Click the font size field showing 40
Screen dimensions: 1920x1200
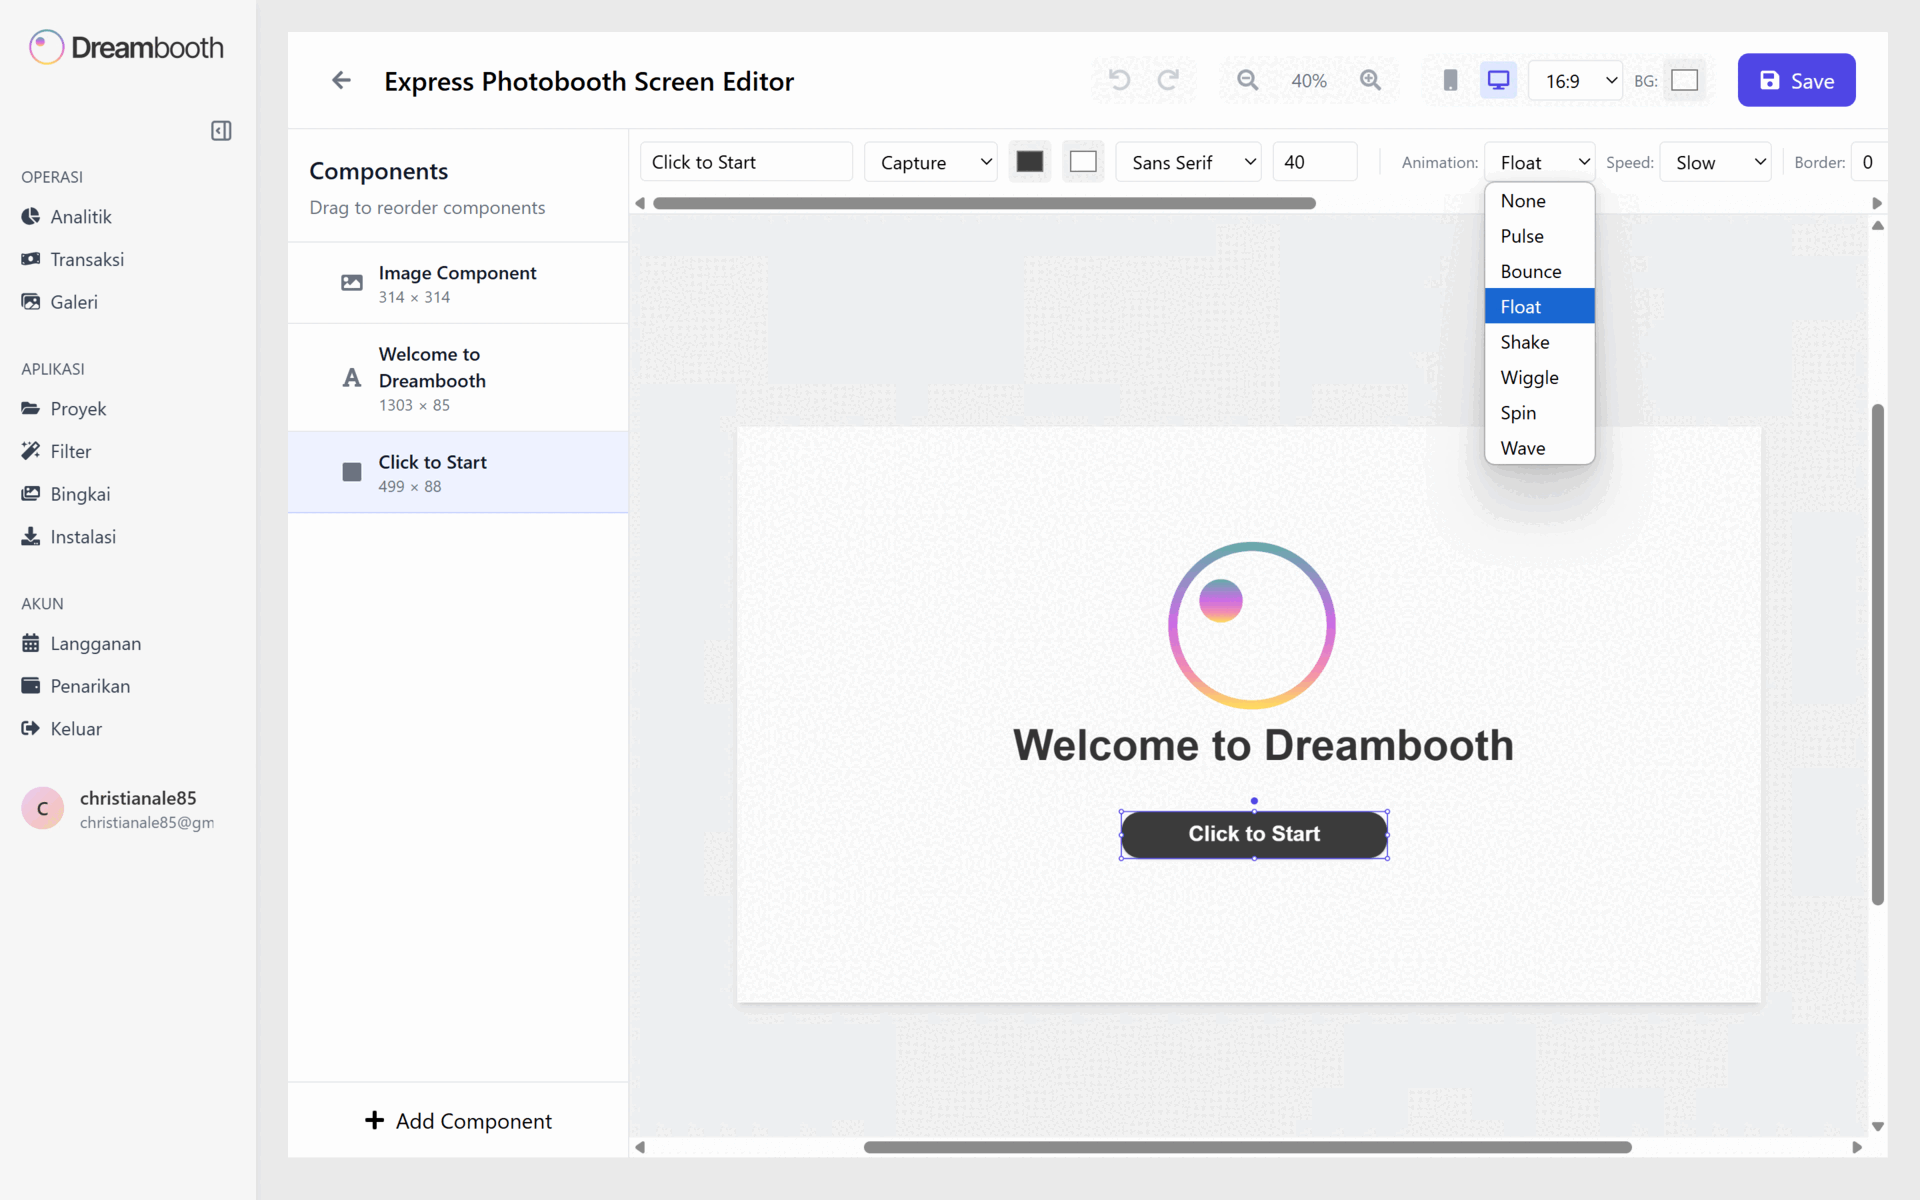[x=1314, y=162]
